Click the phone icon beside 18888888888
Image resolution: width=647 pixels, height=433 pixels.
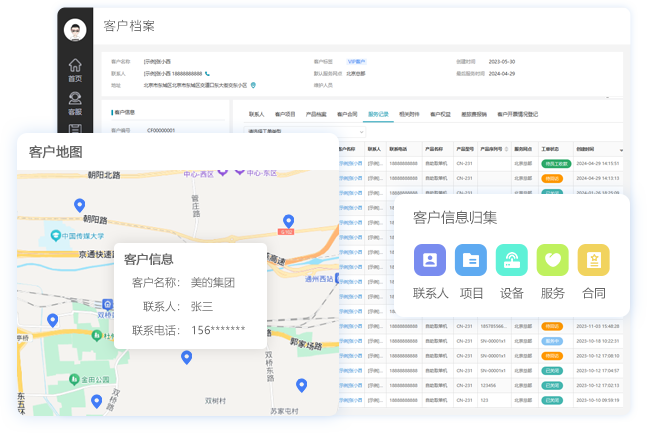207,73
